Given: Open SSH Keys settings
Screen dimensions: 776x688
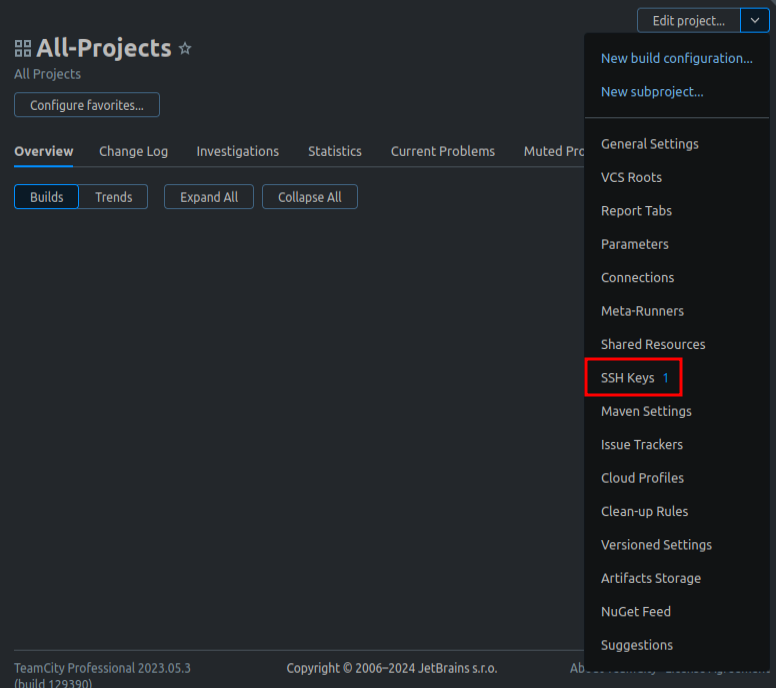Looking at the screenshot, I should point(628,378).
